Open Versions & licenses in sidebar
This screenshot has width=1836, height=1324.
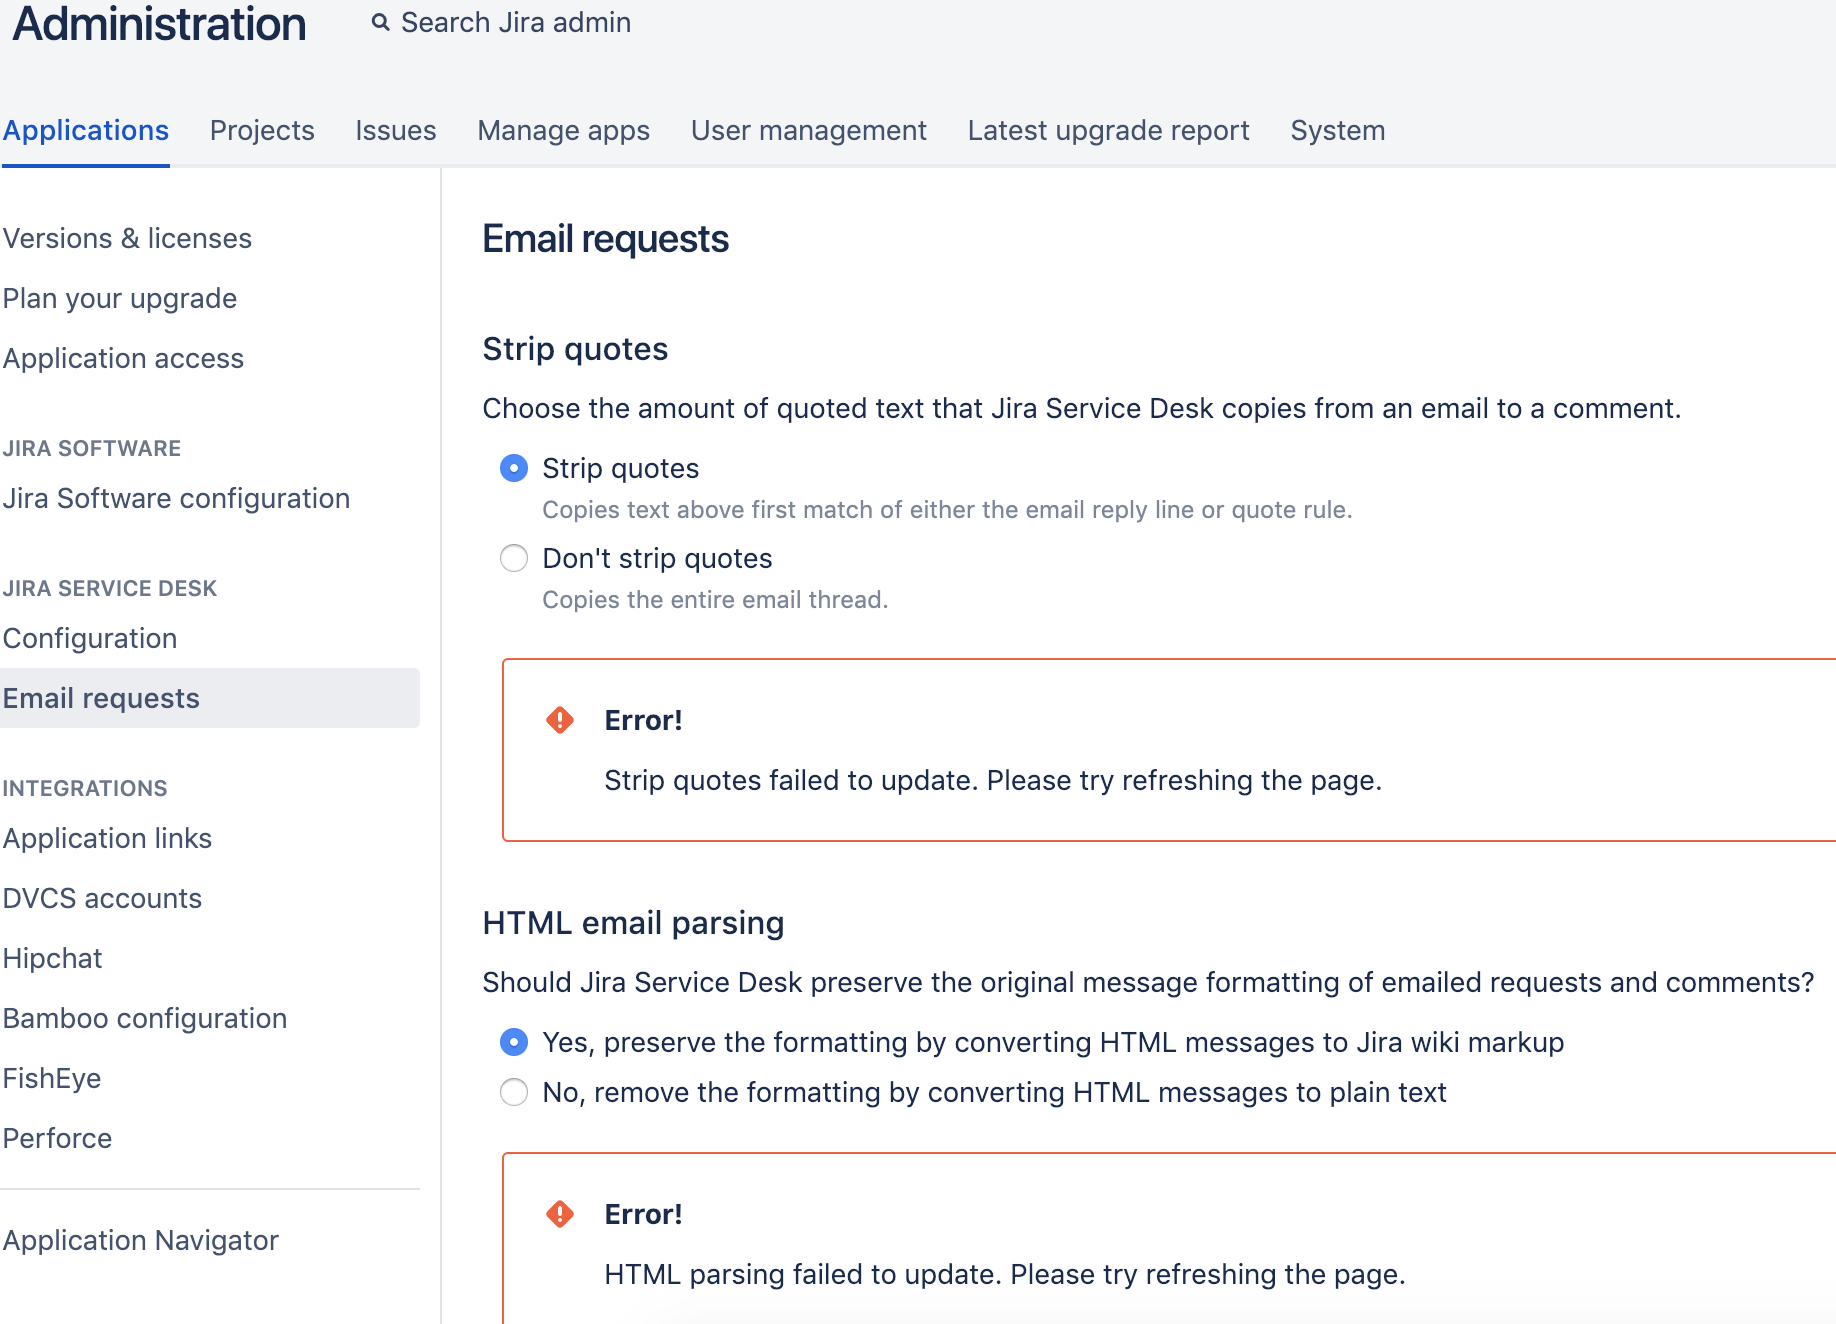[127, 238]
